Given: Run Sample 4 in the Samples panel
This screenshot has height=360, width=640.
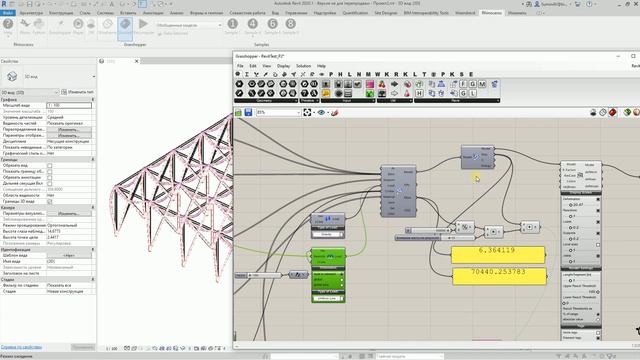Looking at the screenshot, I should click(x=252, y=26).
